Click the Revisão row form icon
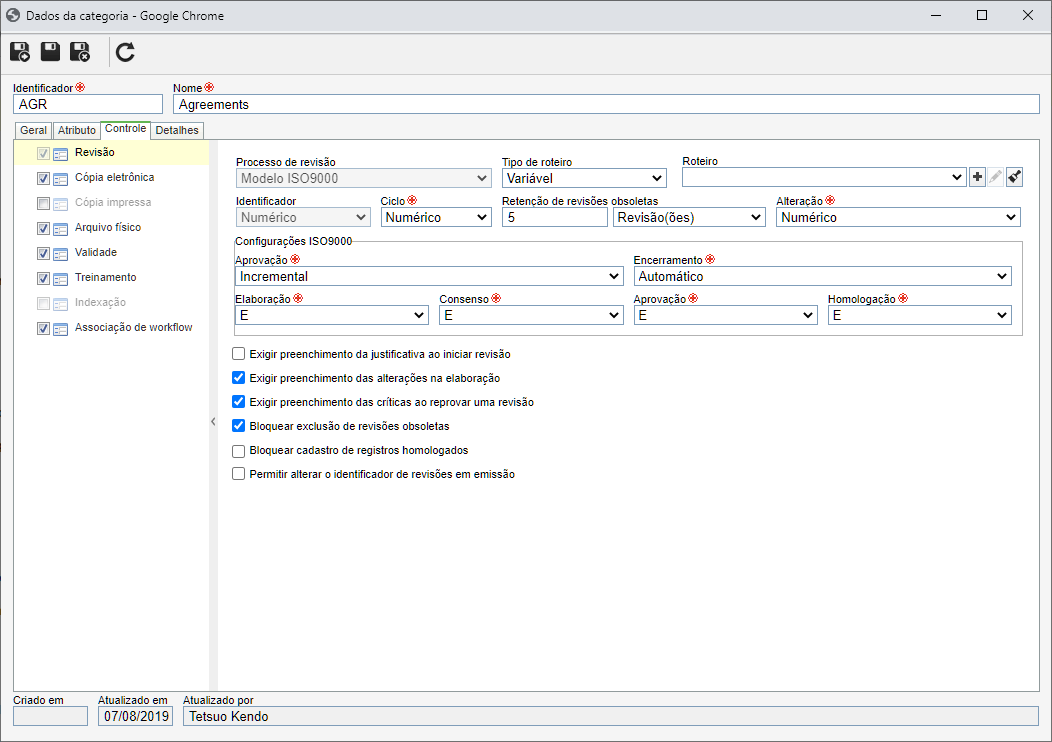This screenshot has height=742, width=1052. click(60, 154)
